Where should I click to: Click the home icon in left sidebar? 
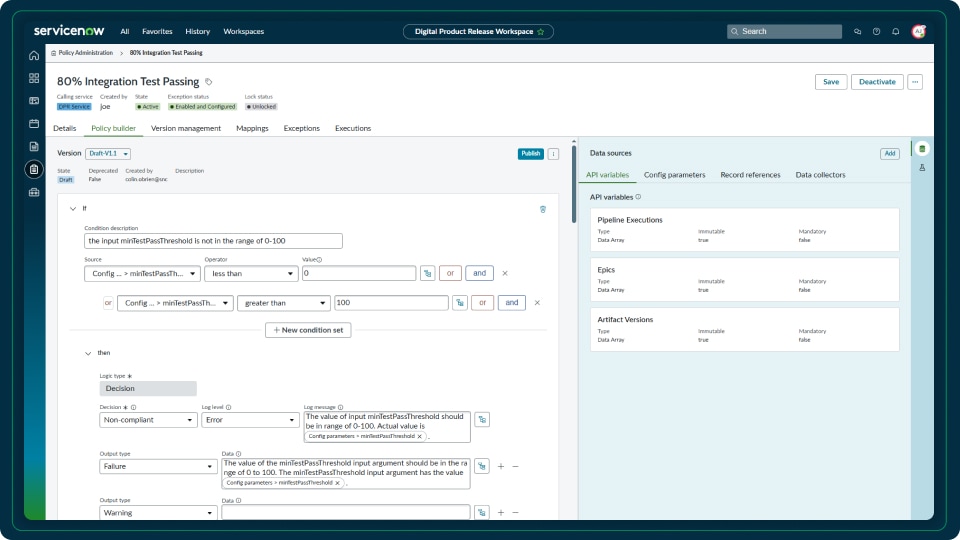coord(34,55)
